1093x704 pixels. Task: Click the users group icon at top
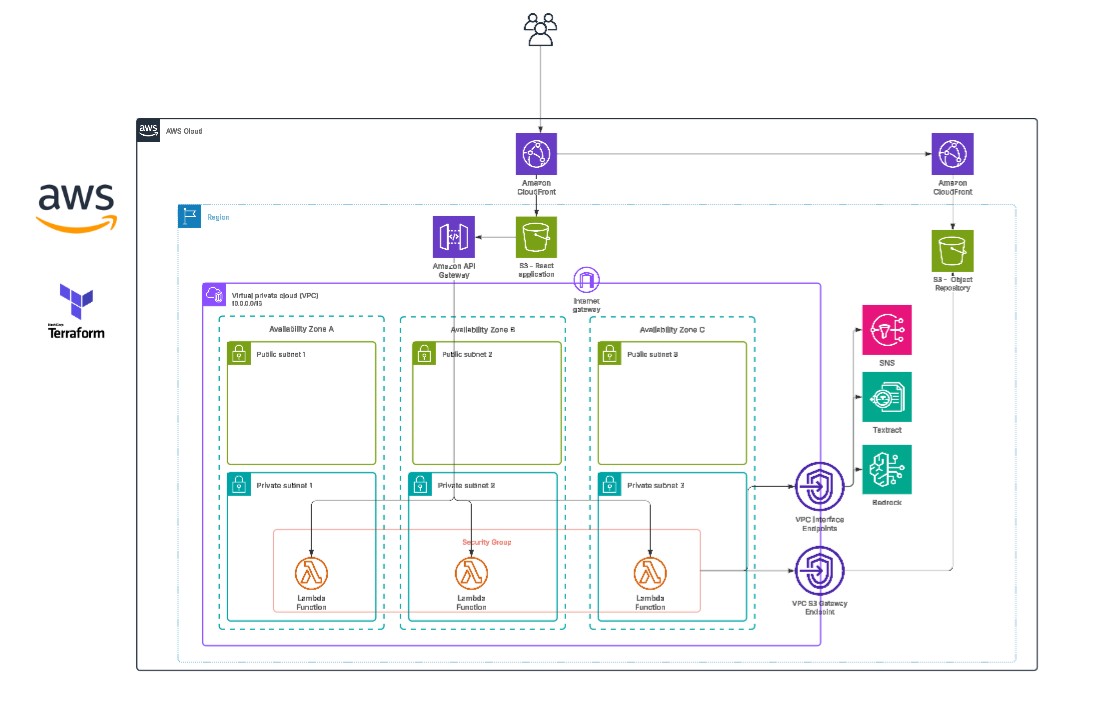click(540, 29)
